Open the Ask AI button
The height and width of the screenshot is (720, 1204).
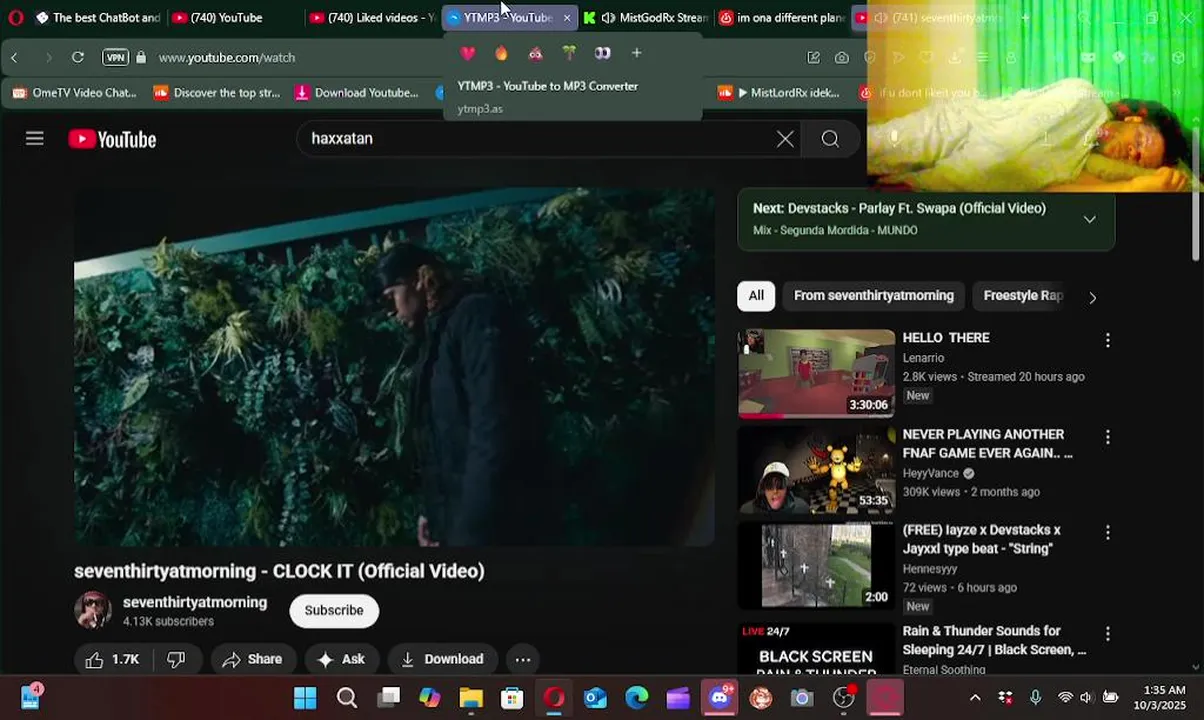pos(341,659)
